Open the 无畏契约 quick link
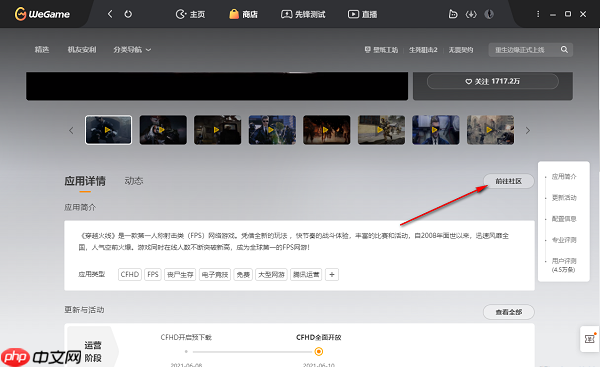Viewport: 600px width, 367px height. pos(461,50)
